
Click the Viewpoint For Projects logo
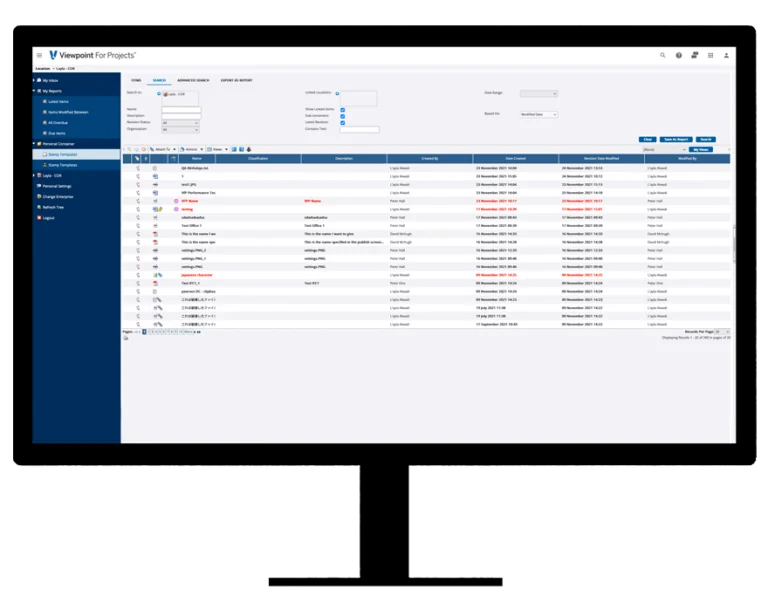click(93, 55)
